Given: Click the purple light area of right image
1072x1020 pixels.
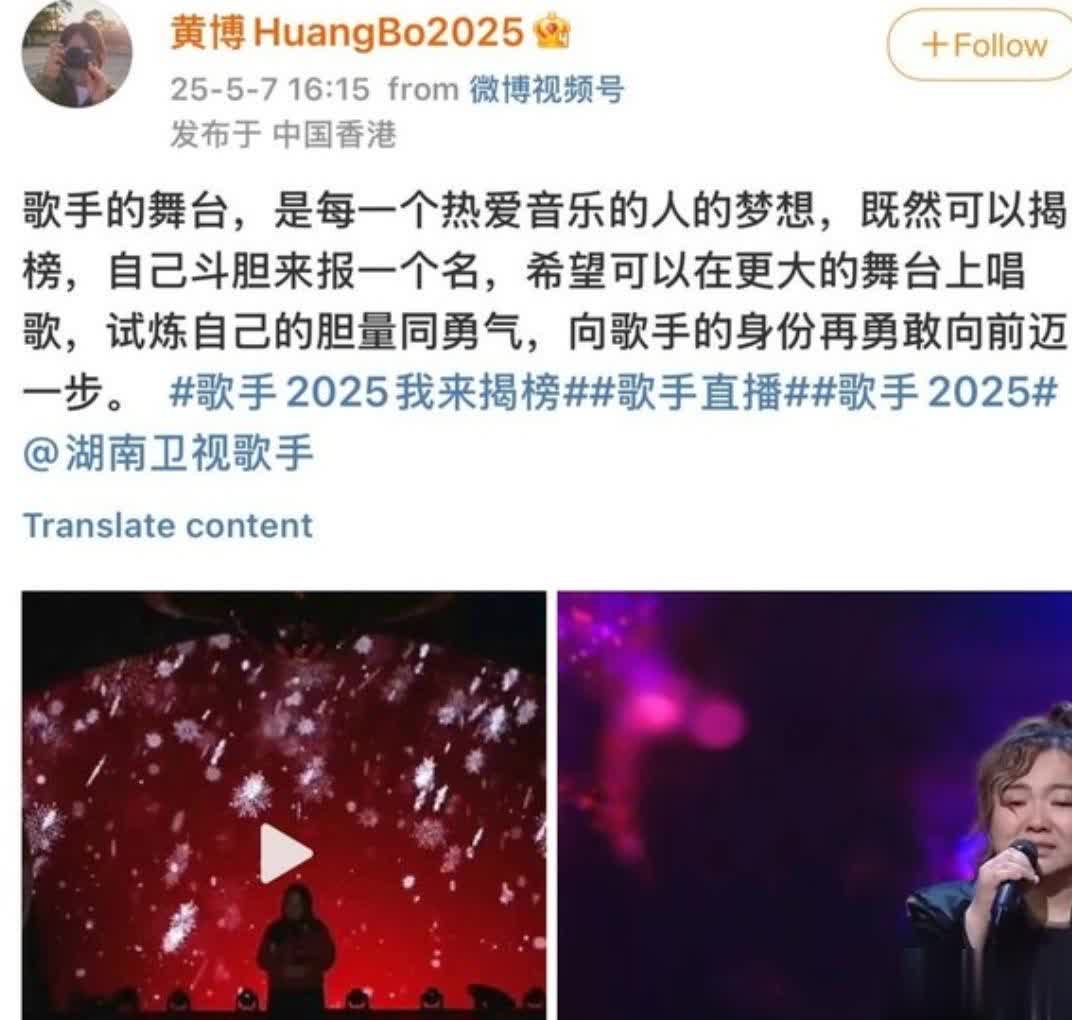Looking at the screenshot, I should [x=684, y=718].
